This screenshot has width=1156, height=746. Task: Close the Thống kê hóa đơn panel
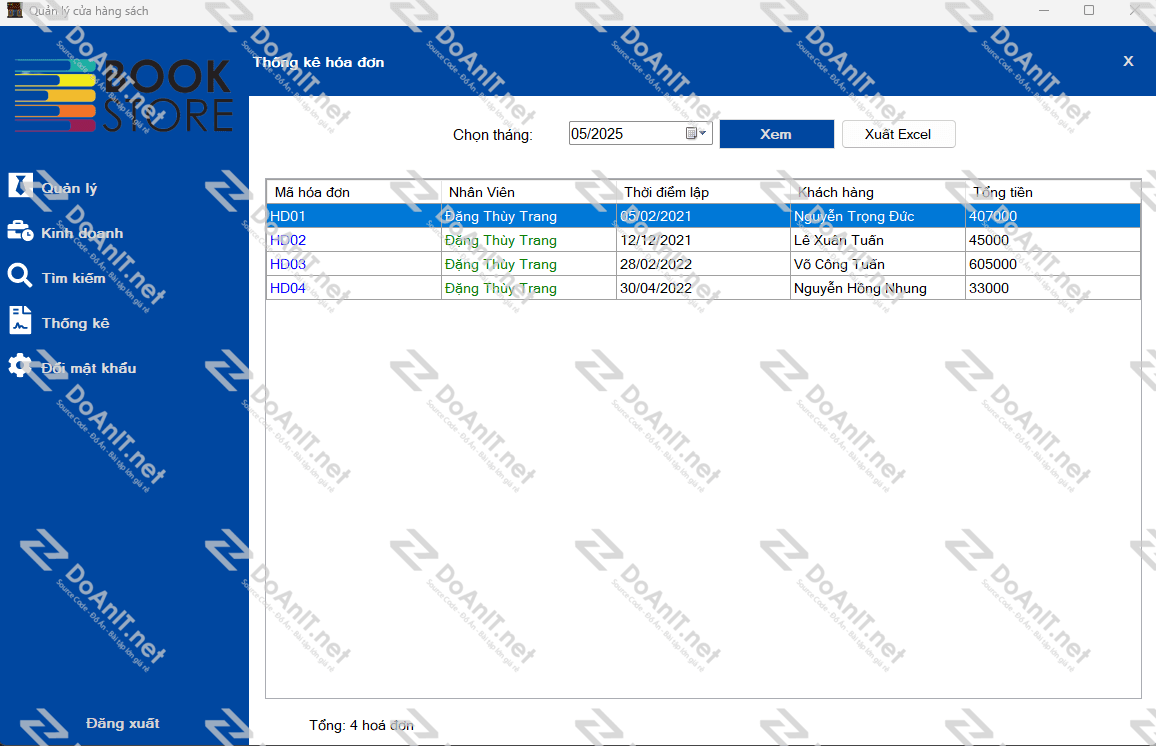coord(1128,61)
